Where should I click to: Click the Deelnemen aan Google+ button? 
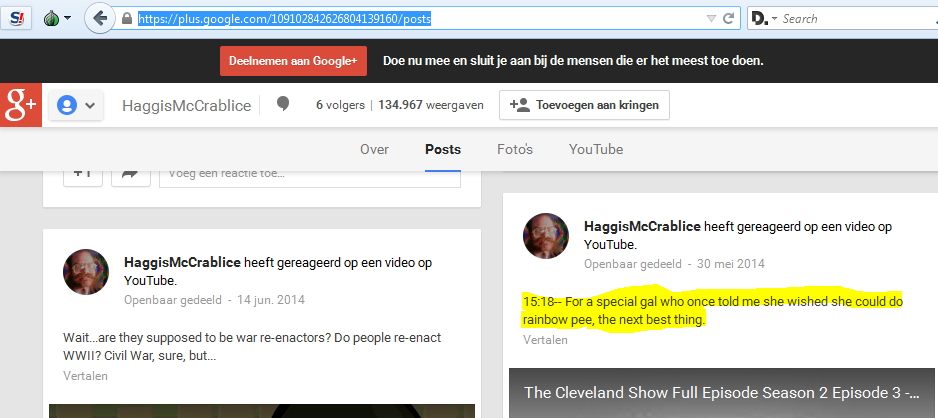[293, 61]
